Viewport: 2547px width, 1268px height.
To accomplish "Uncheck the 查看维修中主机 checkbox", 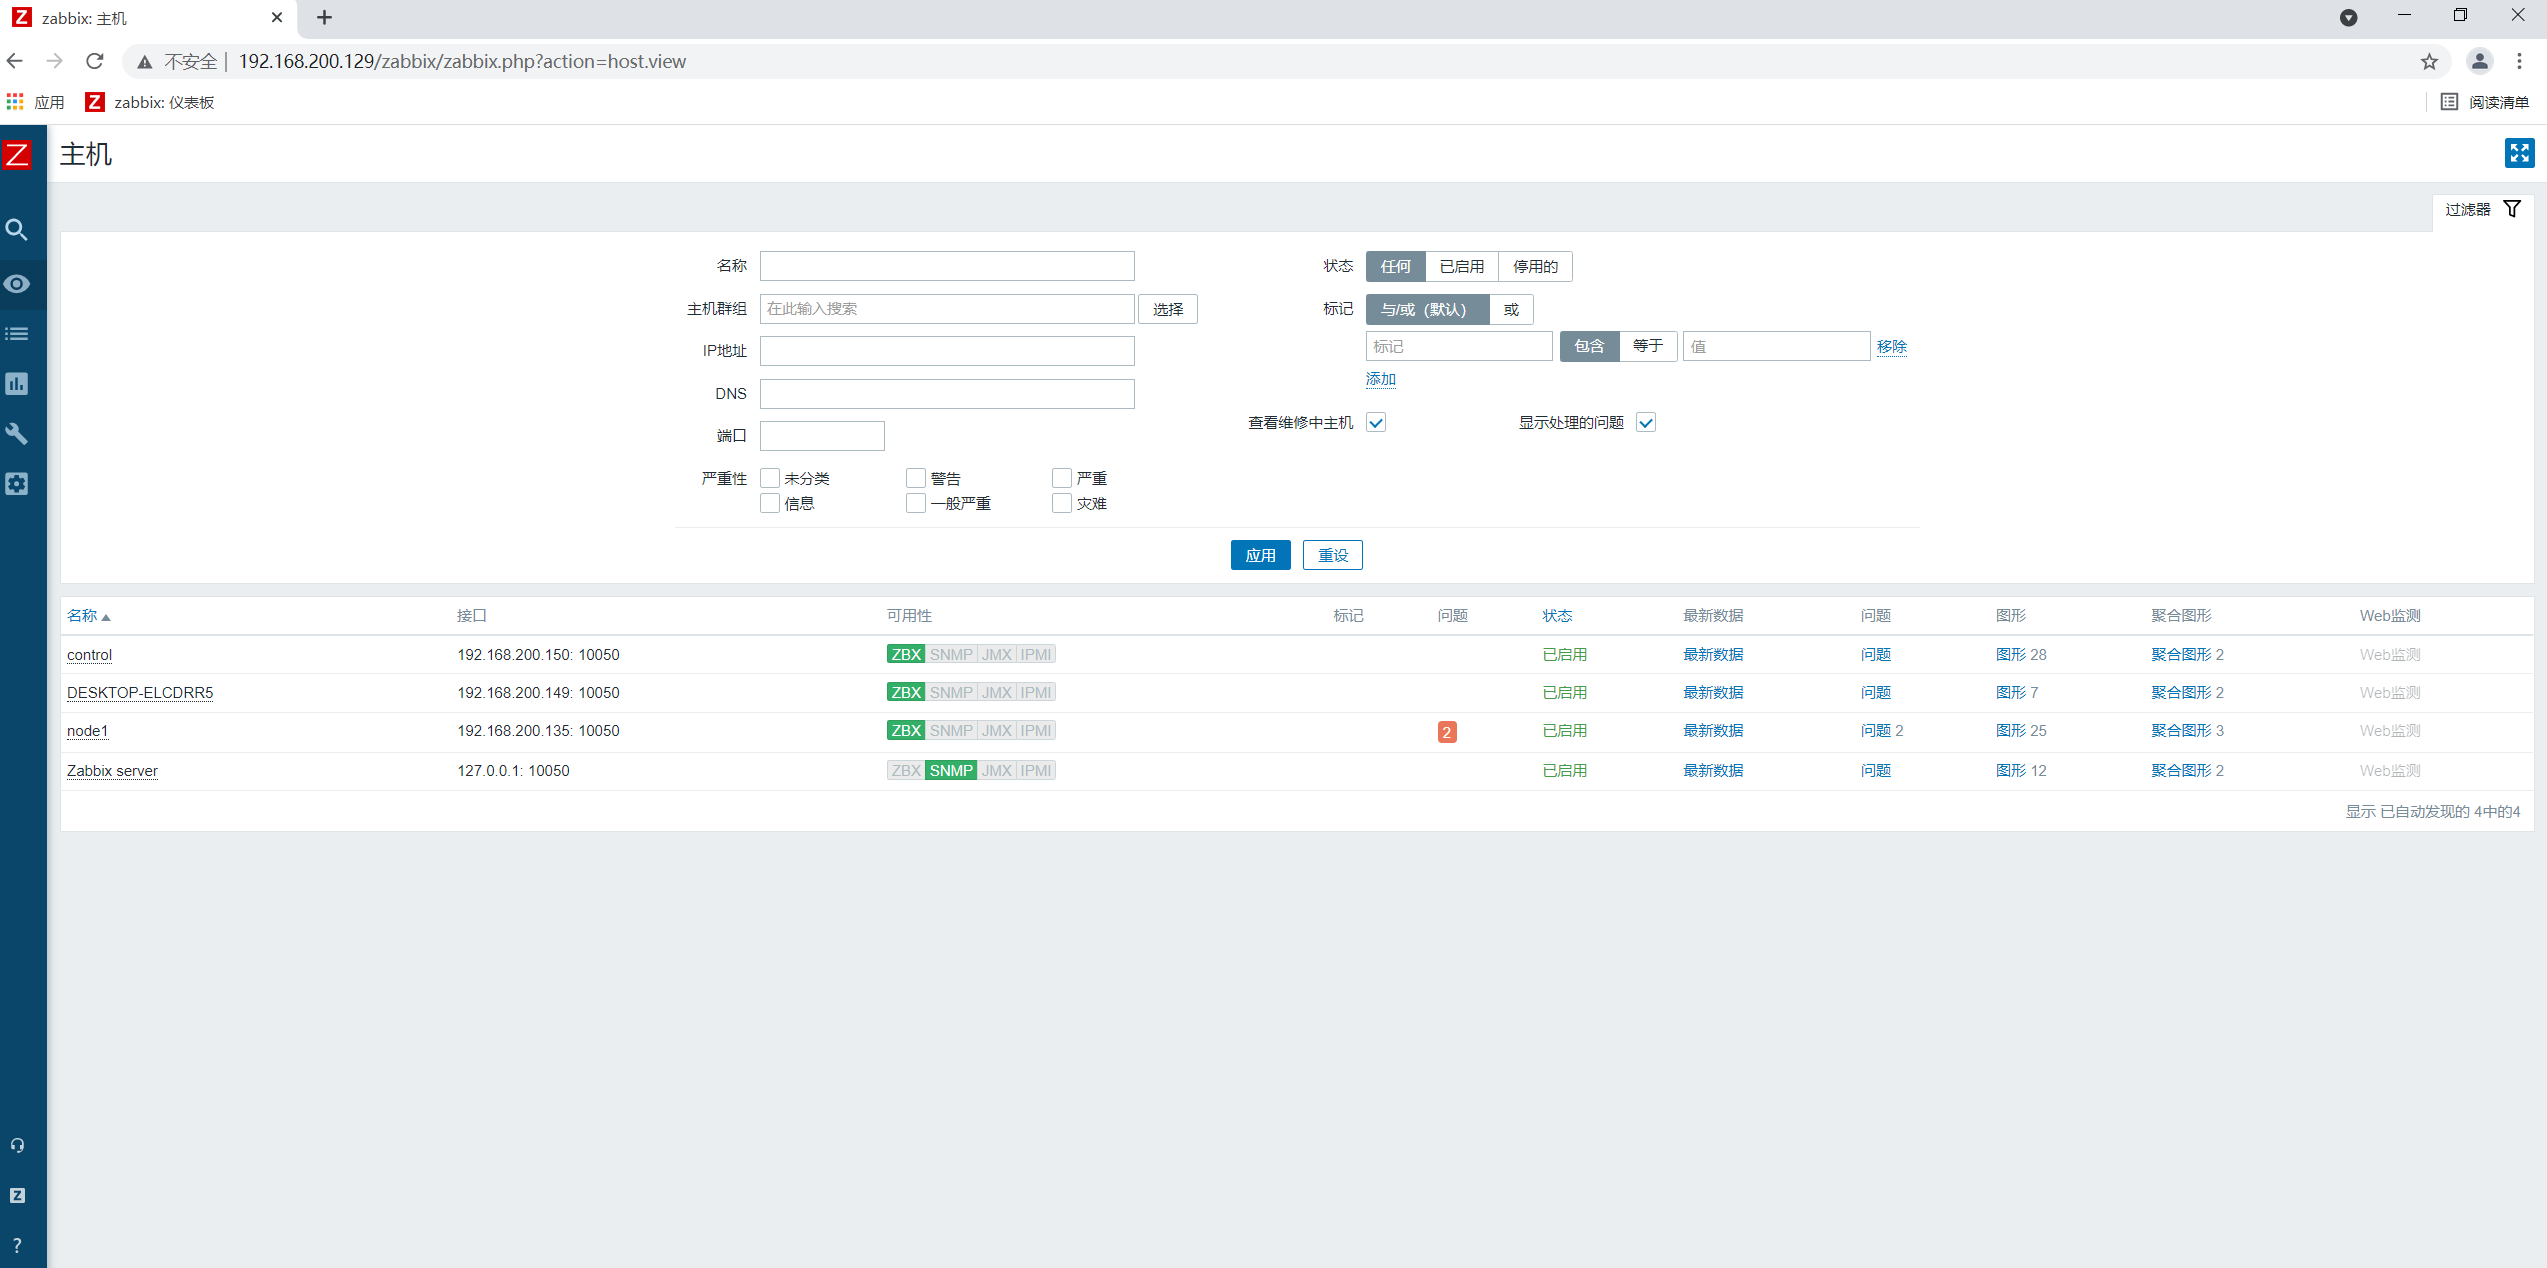I will point(1376,423).
